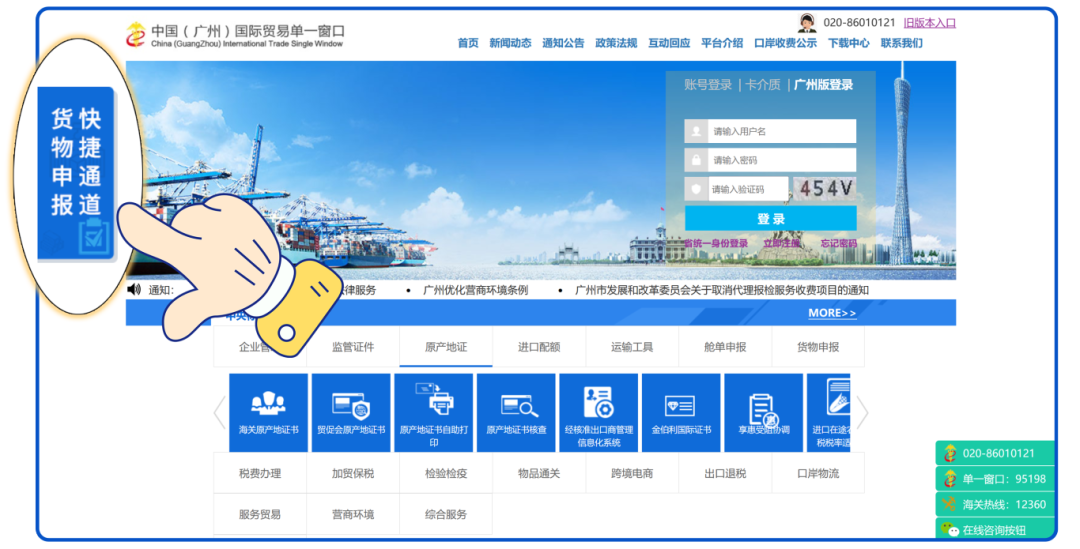
Task: Switch to 卡介质 login tab
Action: [763, 85]
